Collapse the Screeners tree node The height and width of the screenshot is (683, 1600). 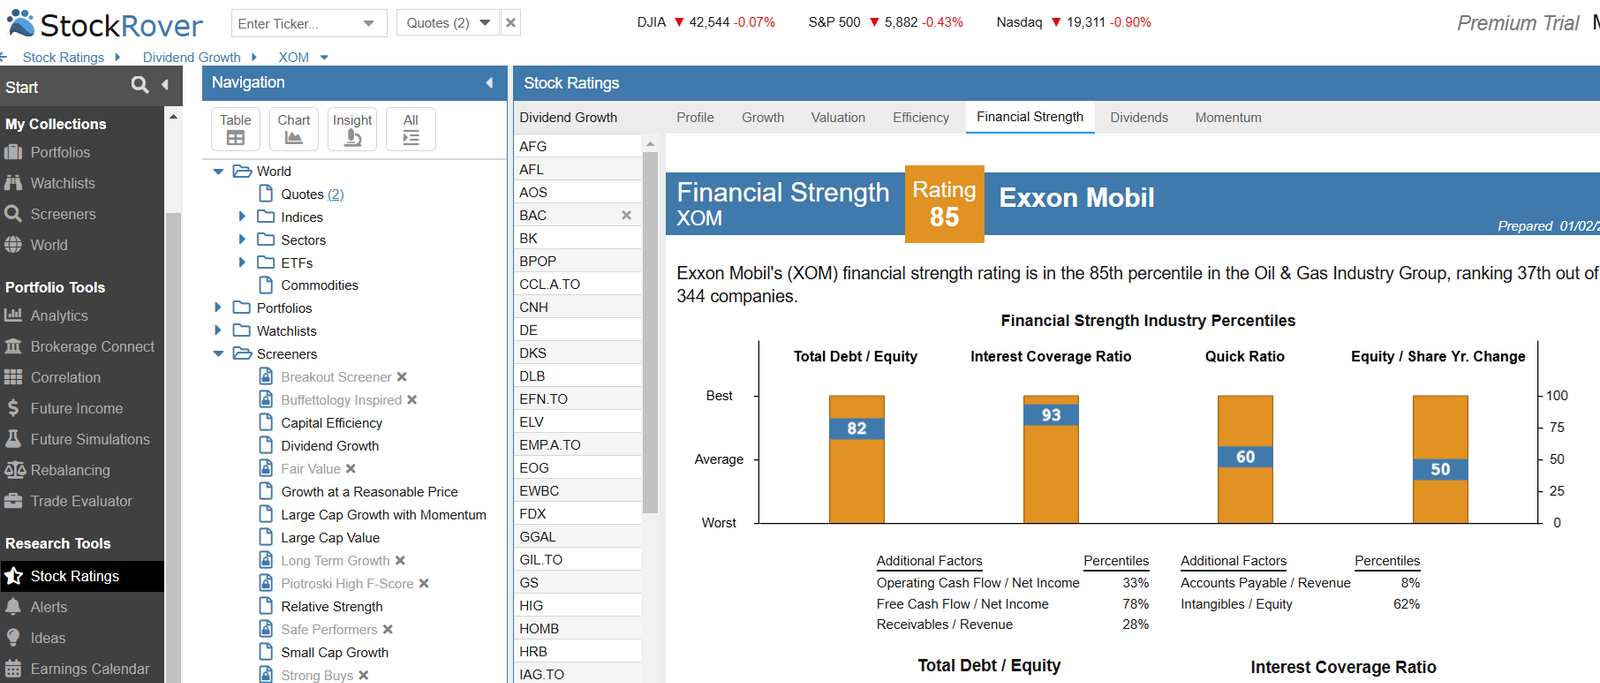pos(218,354)
